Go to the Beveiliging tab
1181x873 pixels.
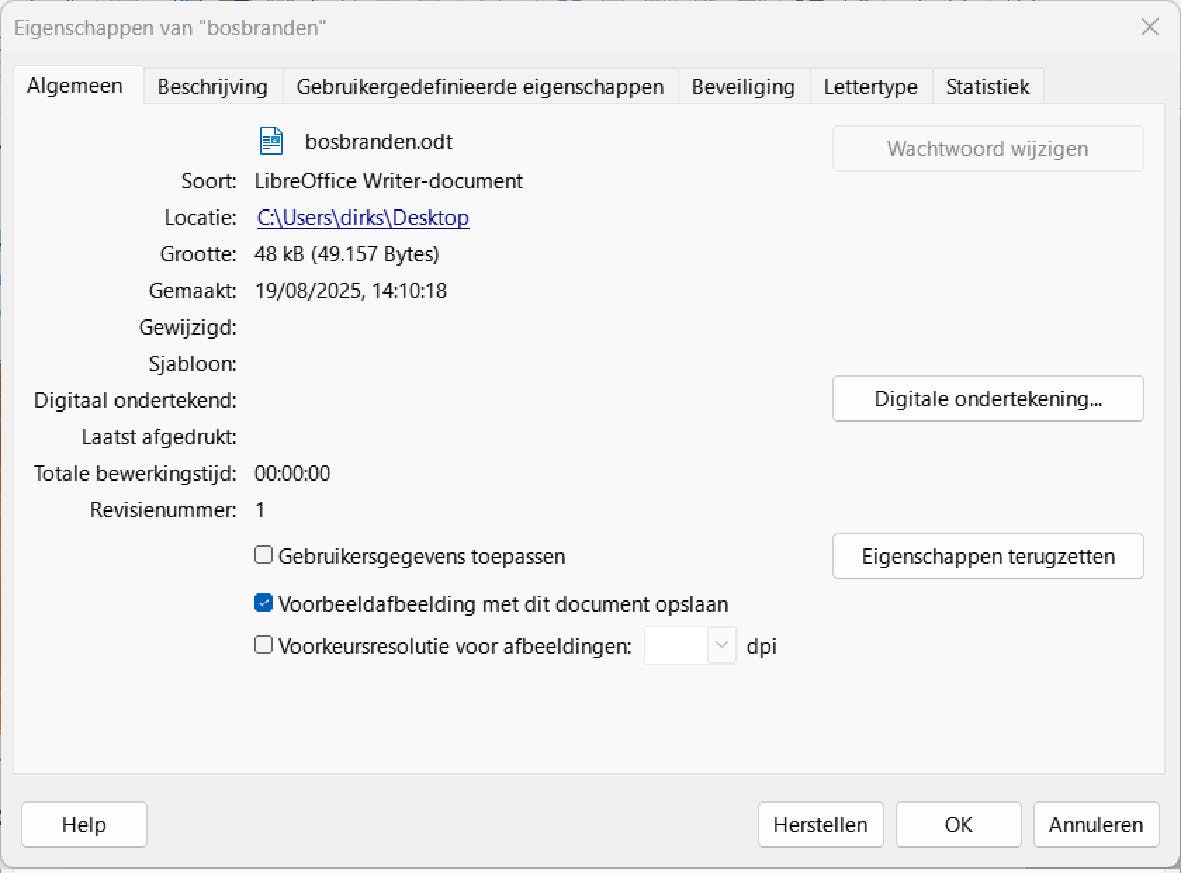tap(743, 87)
